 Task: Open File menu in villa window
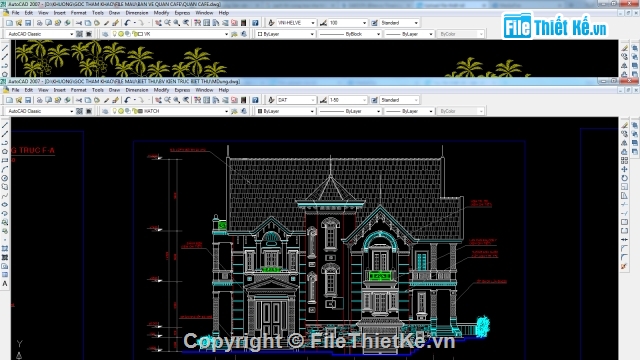pos(16,90)
